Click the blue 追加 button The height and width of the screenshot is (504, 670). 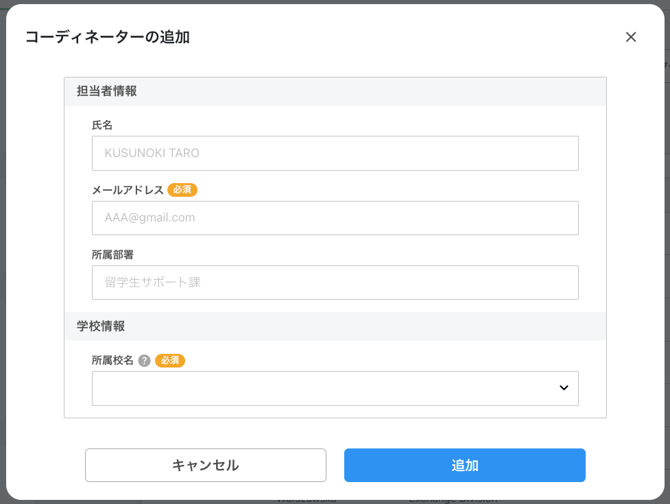click(x=464, y=465)
